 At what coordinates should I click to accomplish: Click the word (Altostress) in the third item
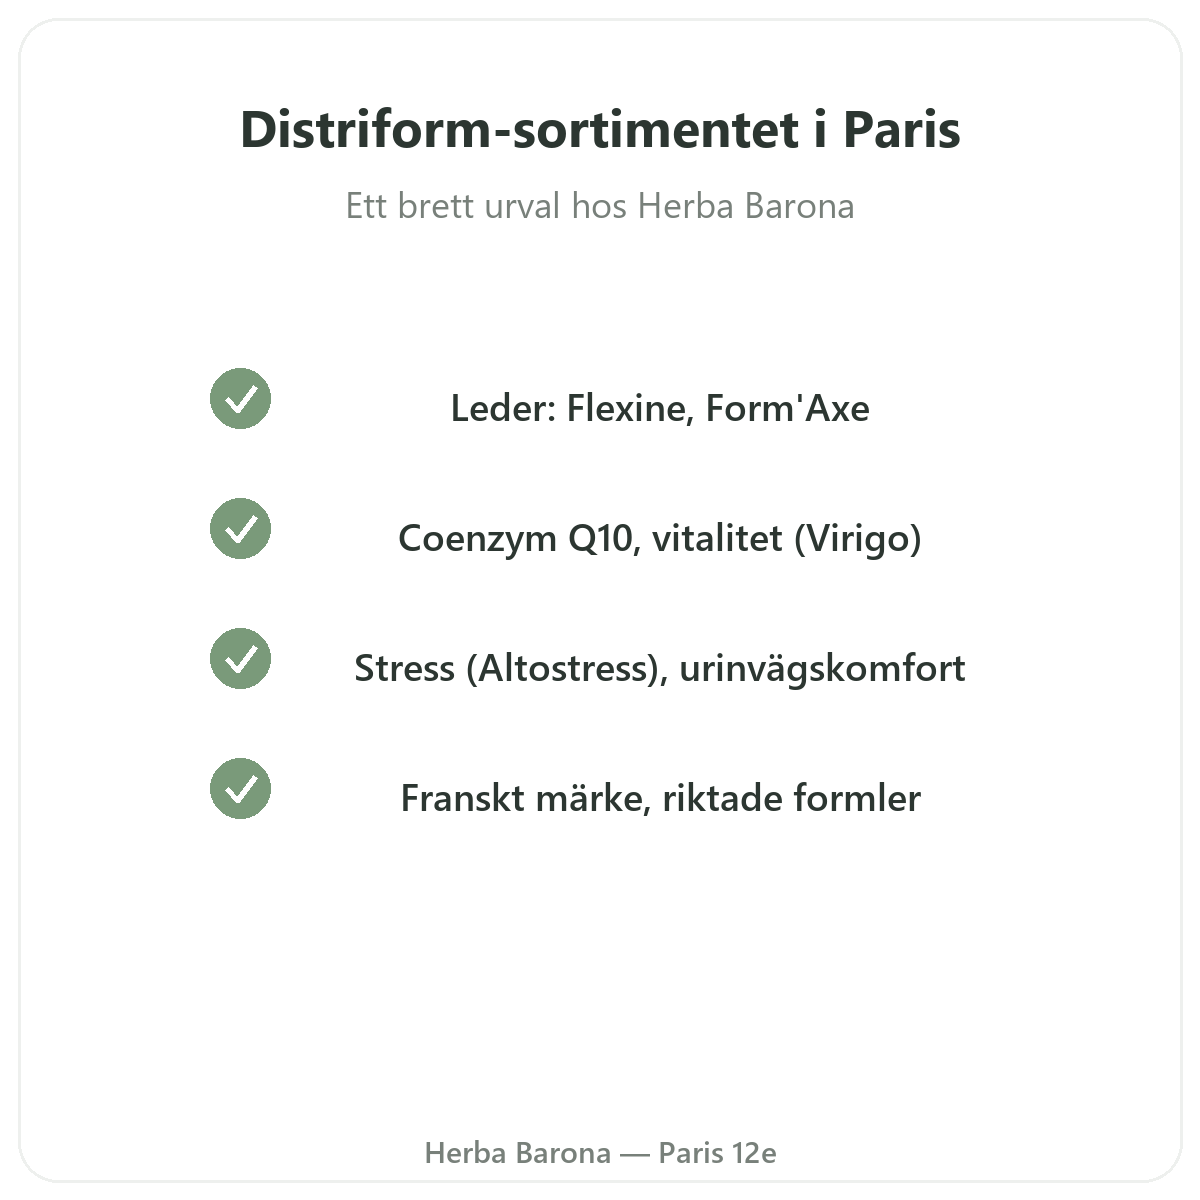(567, 669)
